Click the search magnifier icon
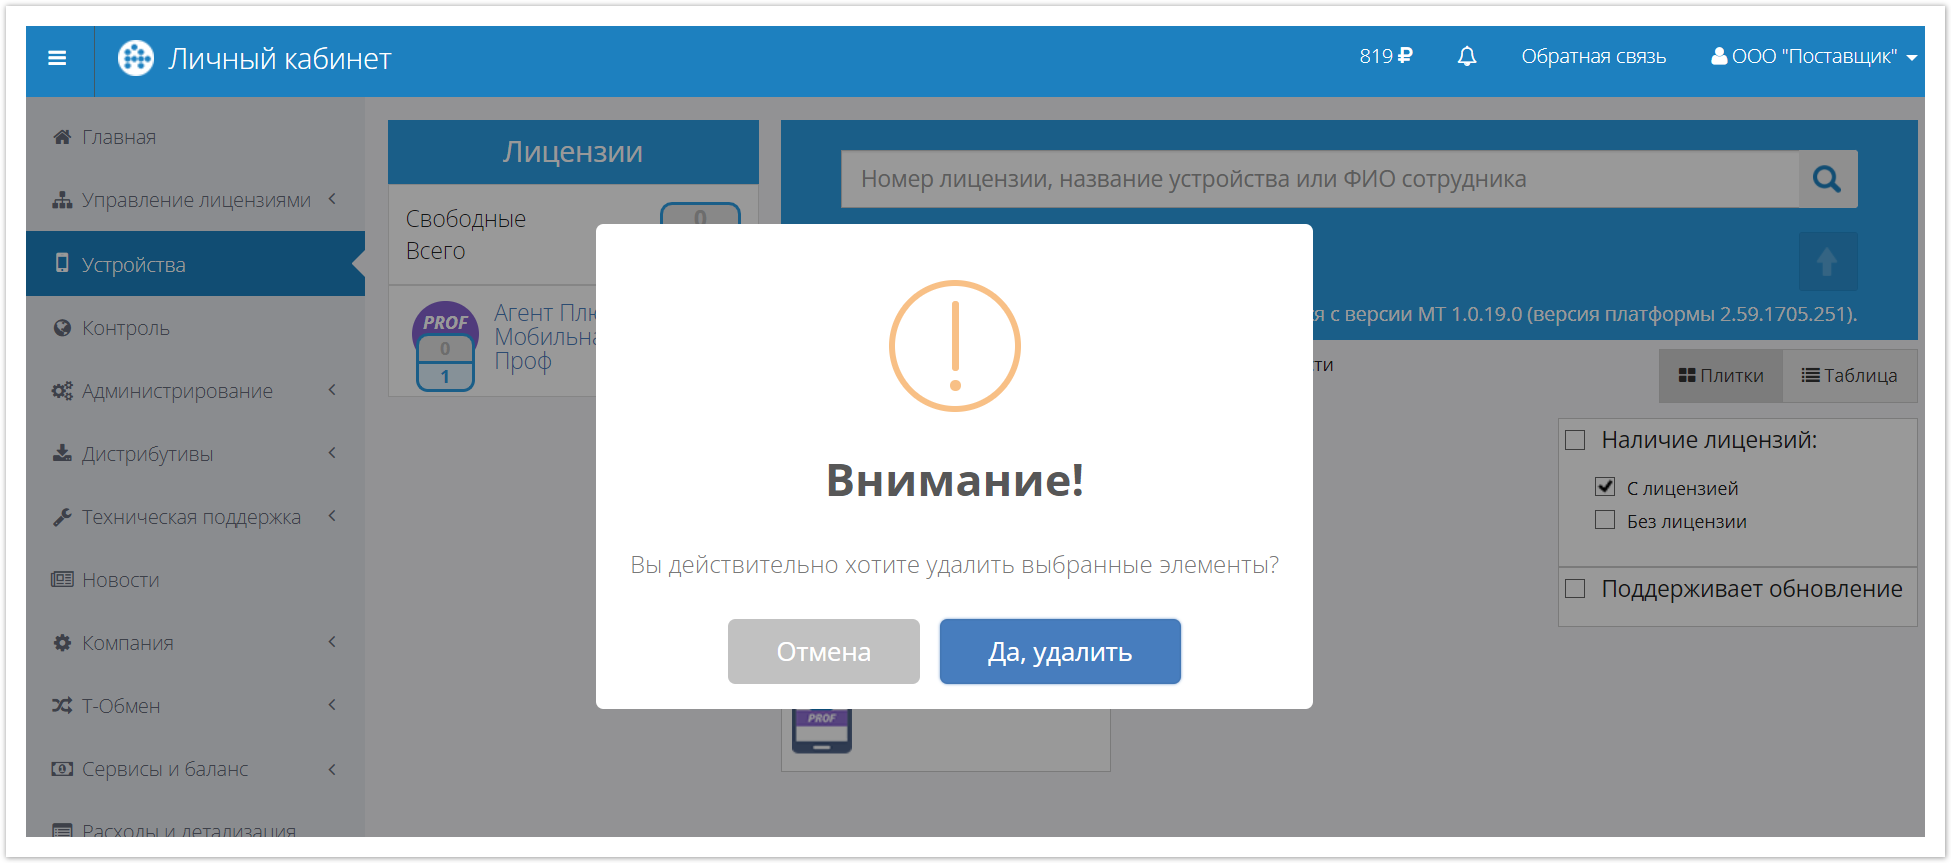 1827,179
